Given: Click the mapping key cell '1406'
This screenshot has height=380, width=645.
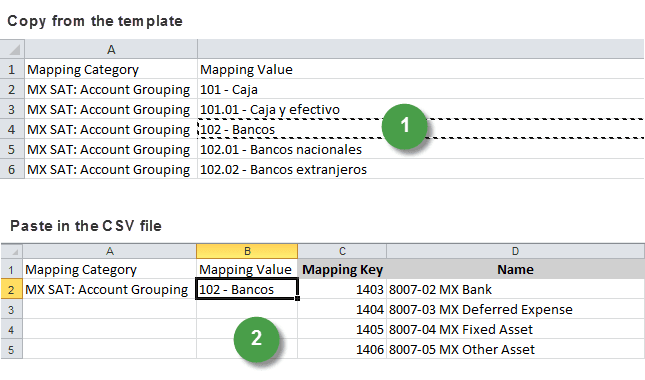Looking at the screenshot, I should [x=342, y=350].
